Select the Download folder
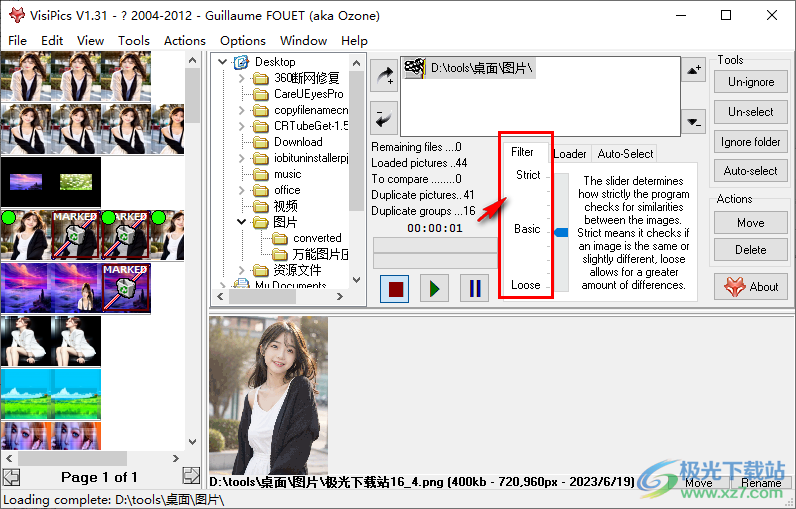 pos(298,142)
